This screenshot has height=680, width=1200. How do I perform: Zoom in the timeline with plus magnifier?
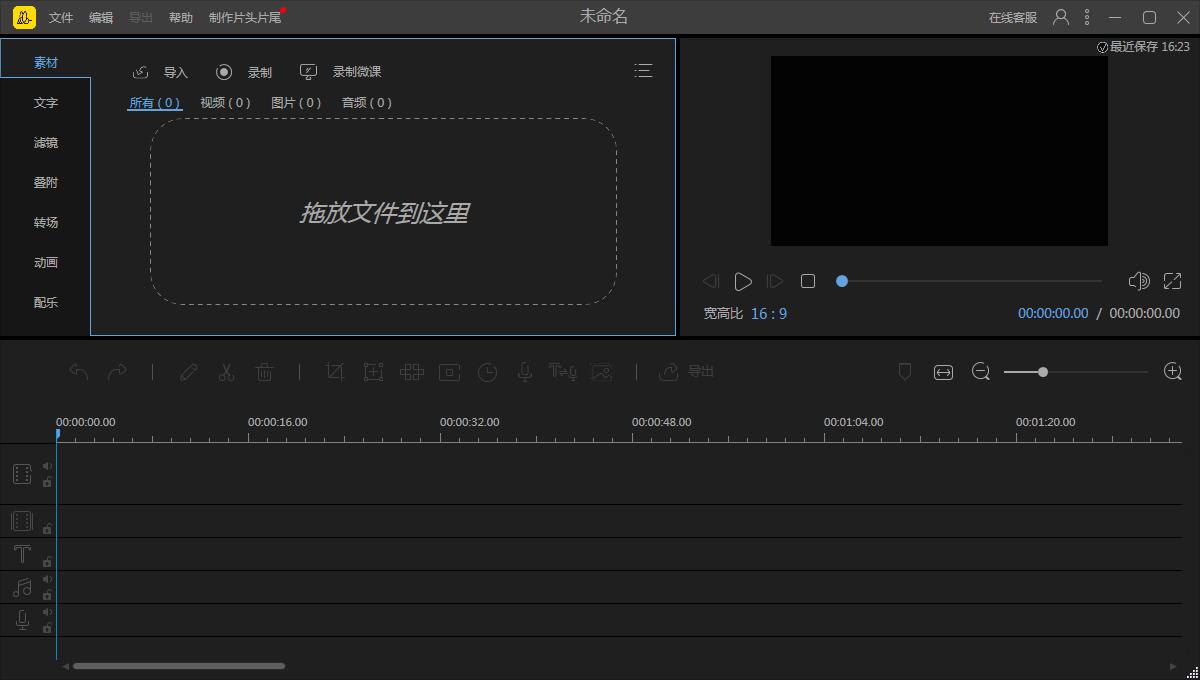1173,372
